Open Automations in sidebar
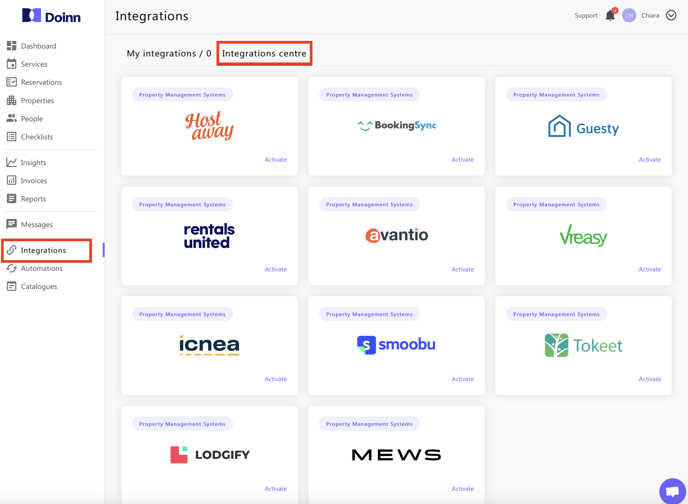This screenshot has width=688, height=504. click(x=42, y=268)
